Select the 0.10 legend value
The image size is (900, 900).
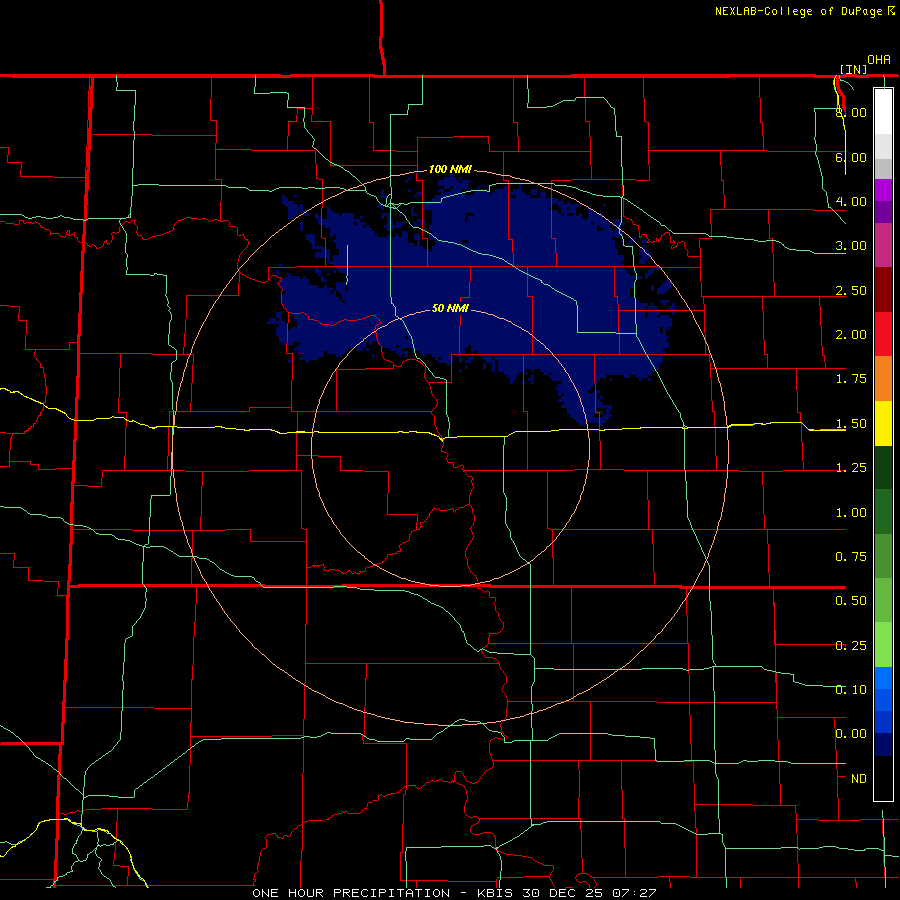(x=851, y=690)
